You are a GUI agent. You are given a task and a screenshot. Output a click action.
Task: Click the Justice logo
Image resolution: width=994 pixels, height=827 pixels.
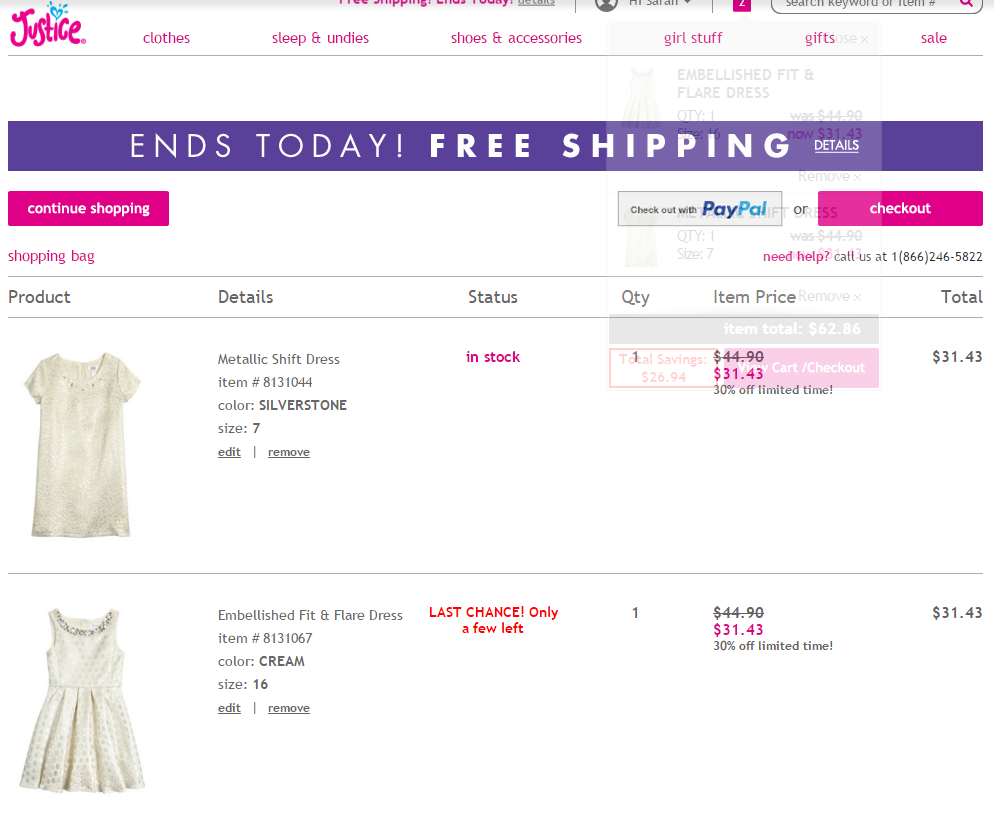point(47,28)
